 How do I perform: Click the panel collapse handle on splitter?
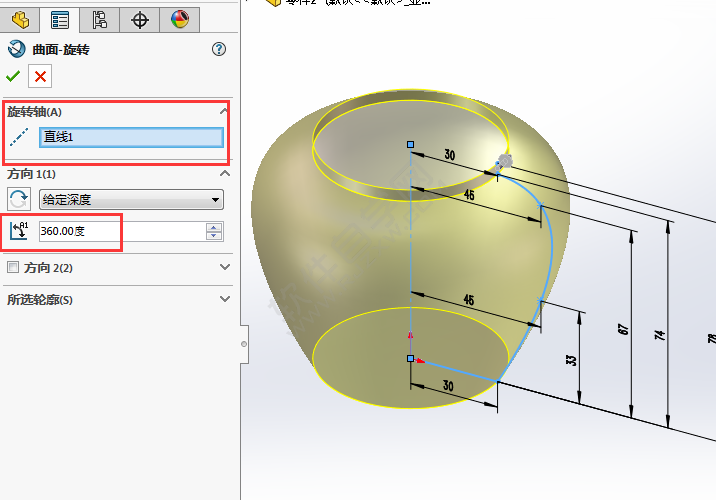point(244,344)
